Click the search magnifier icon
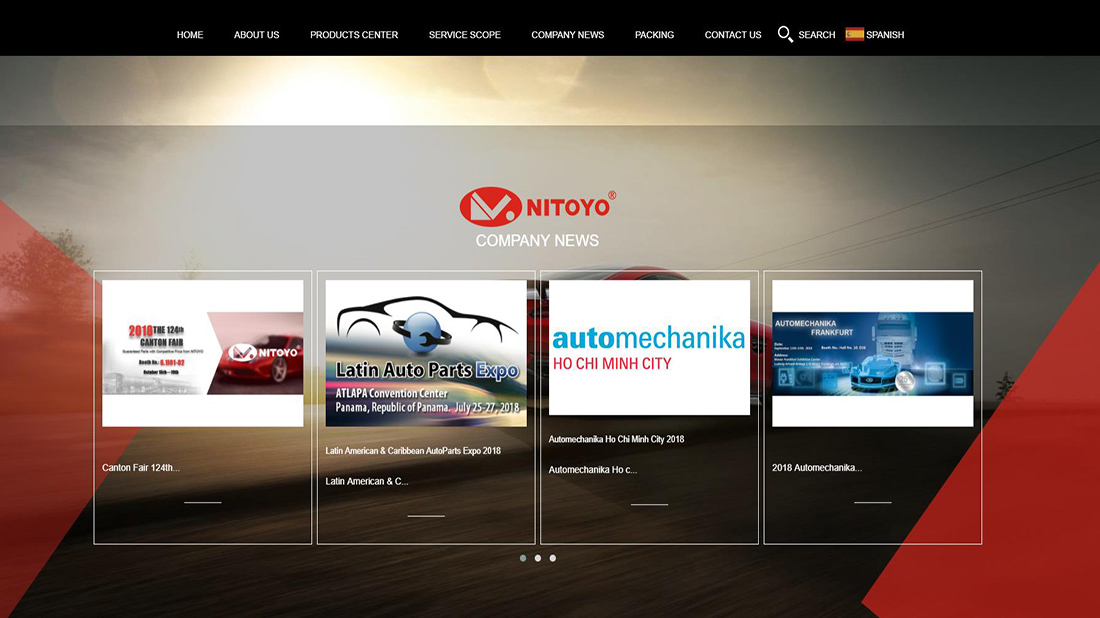The width and height of the screenshot is (1100, 618). tap(785, 34)
